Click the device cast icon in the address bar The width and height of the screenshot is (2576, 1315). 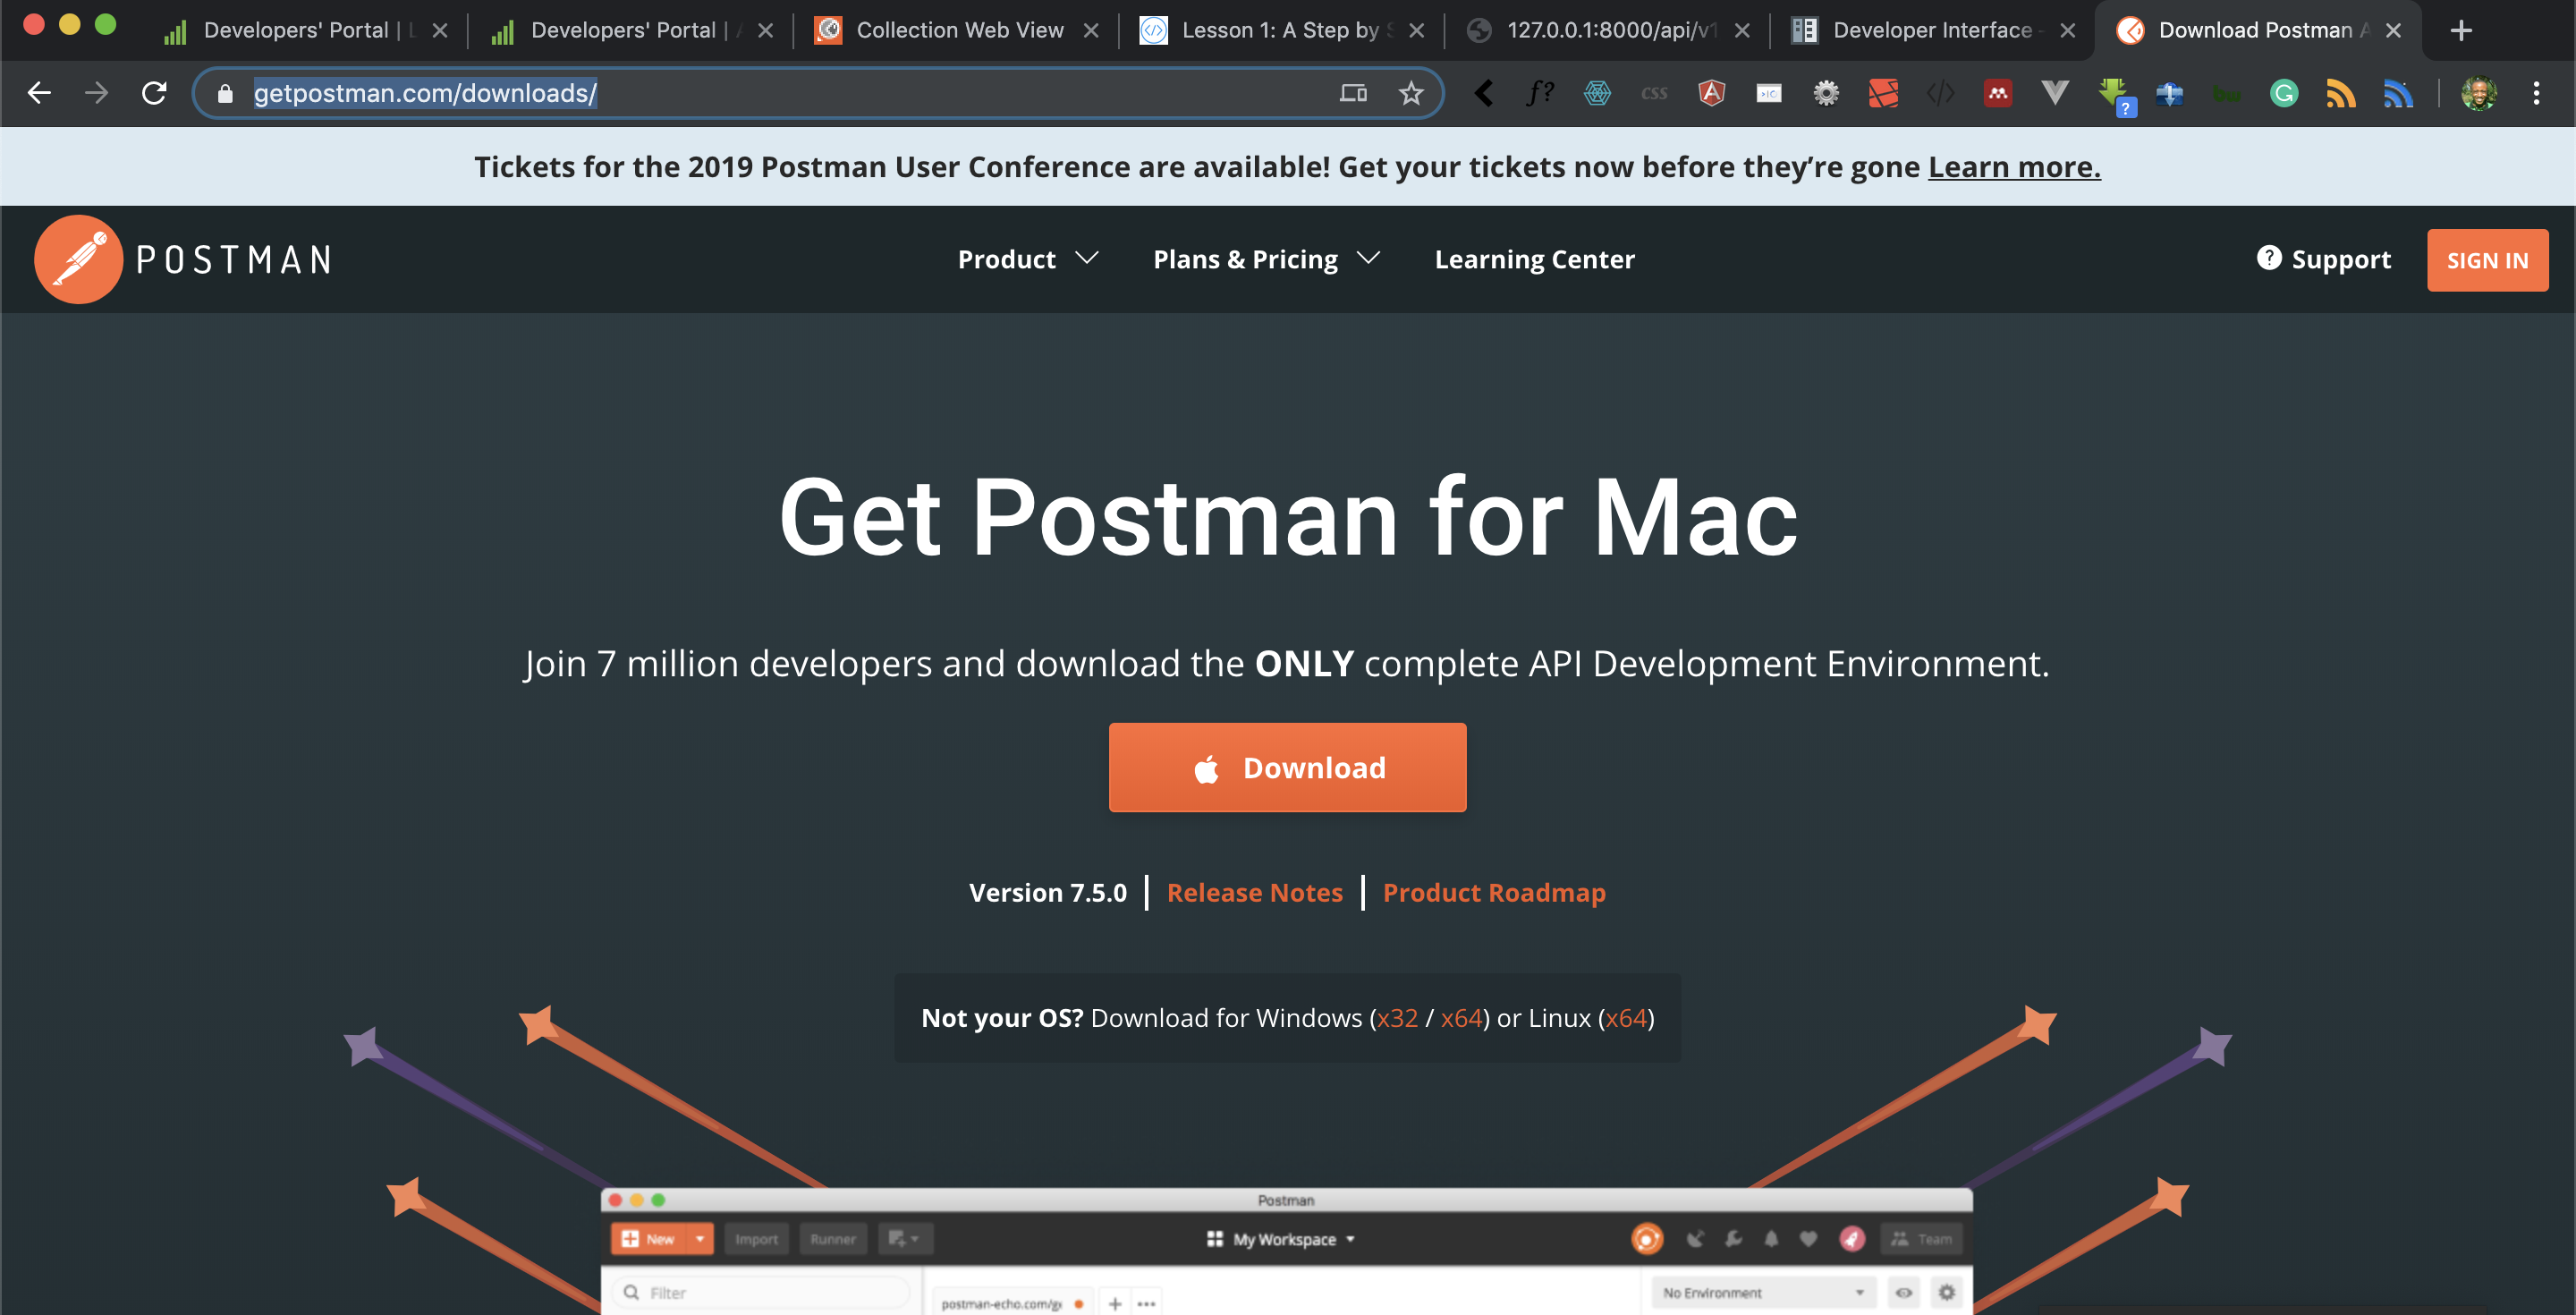(1353, 93)
